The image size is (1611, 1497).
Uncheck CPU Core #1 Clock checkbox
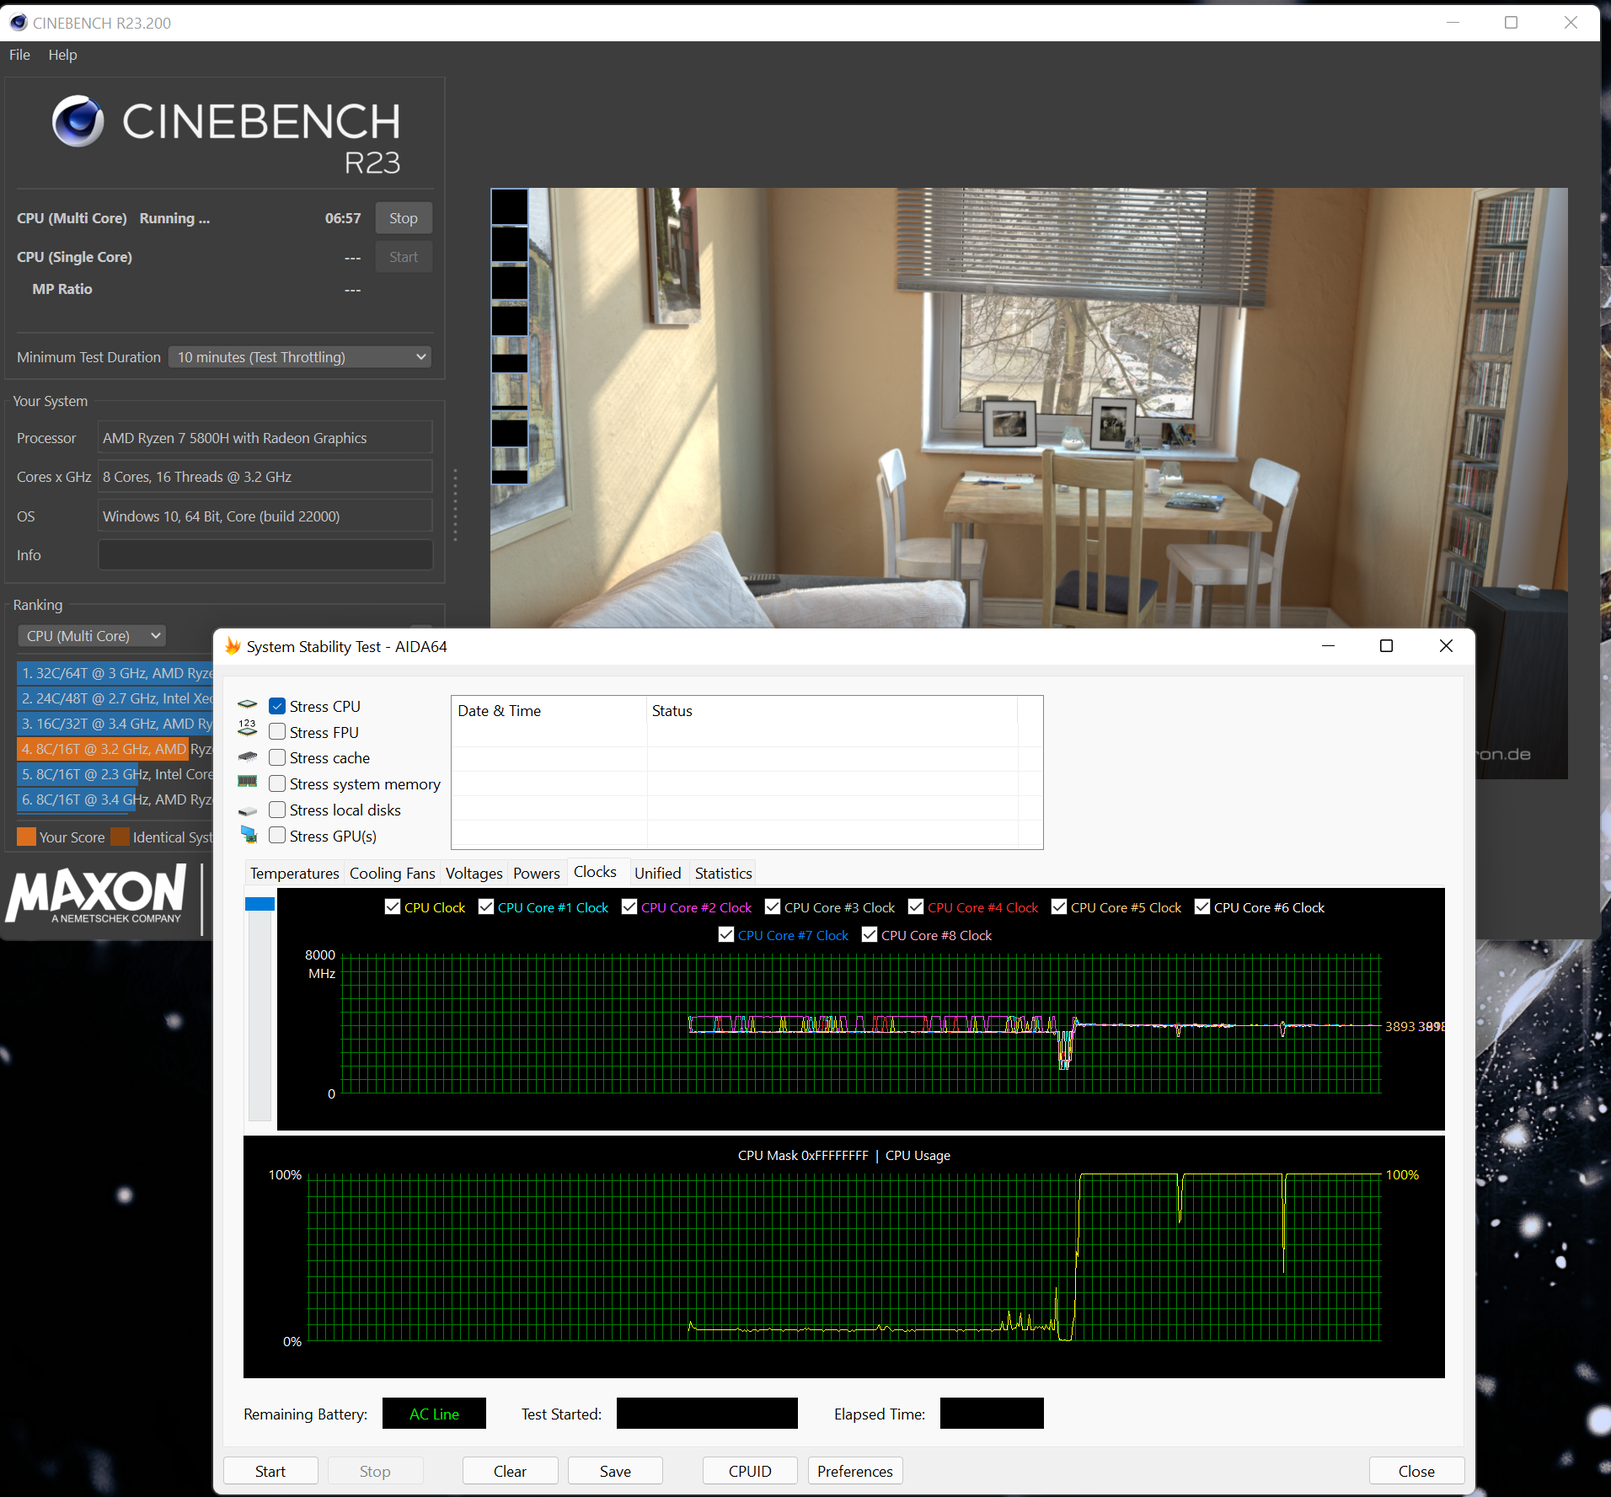tap(486, 907)
